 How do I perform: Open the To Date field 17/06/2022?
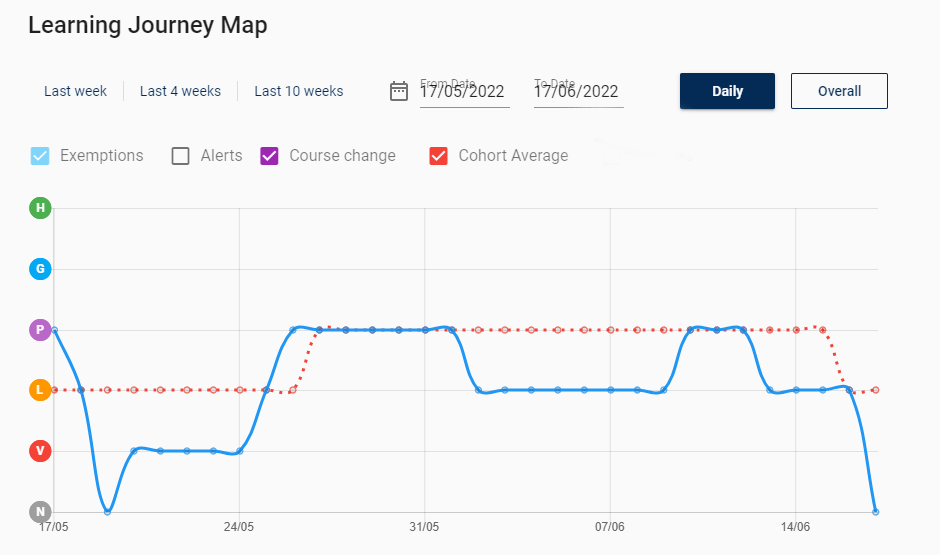click(x=578, y=92)
